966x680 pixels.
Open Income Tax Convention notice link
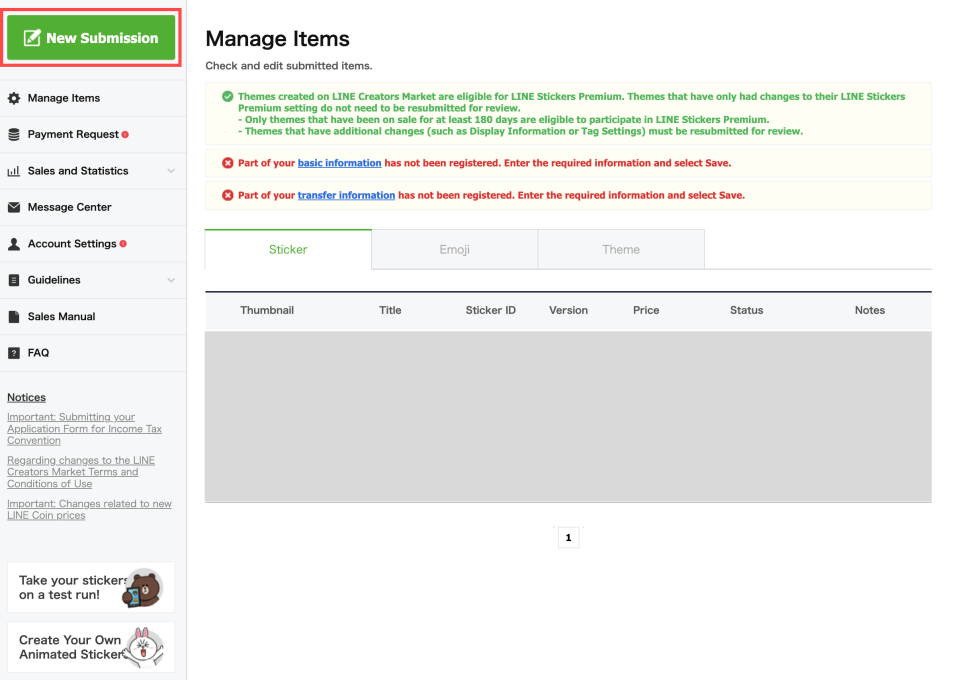coord(84,429)
